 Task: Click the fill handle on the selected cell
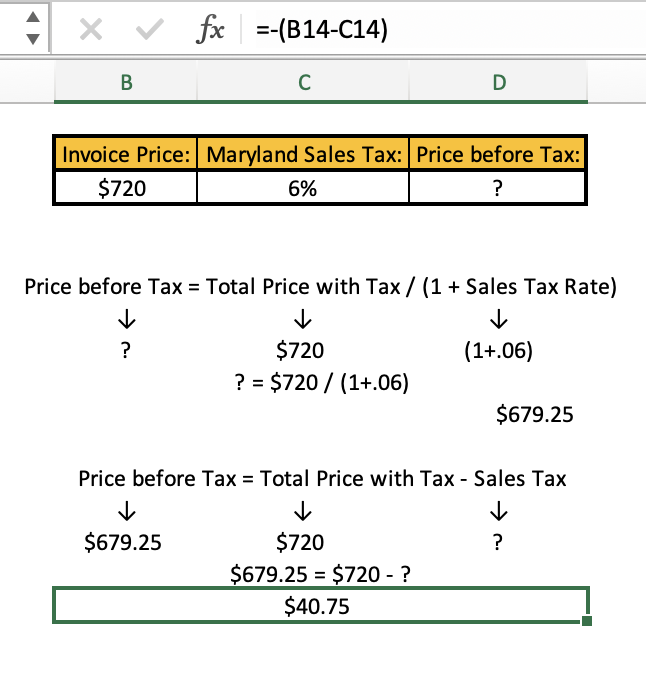(x=586, y=621)
